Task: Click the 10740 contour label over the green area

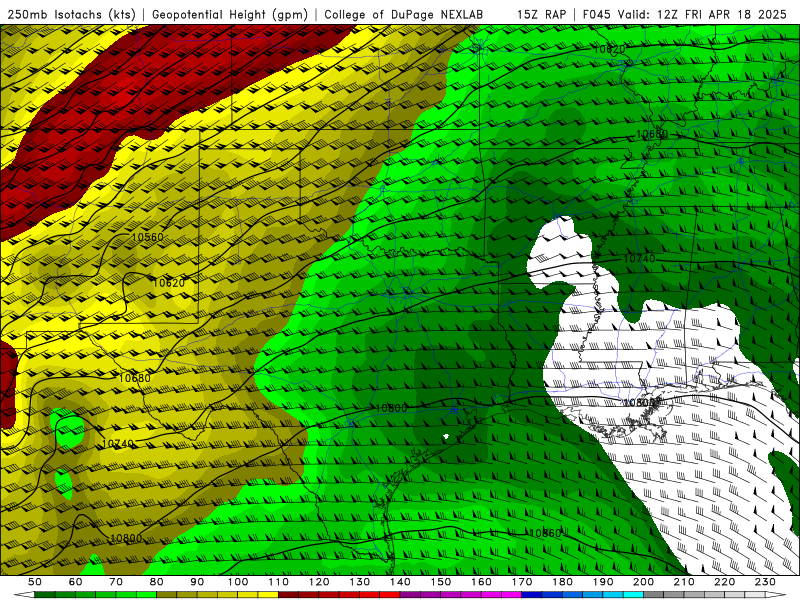Action: tap(639, 259)
